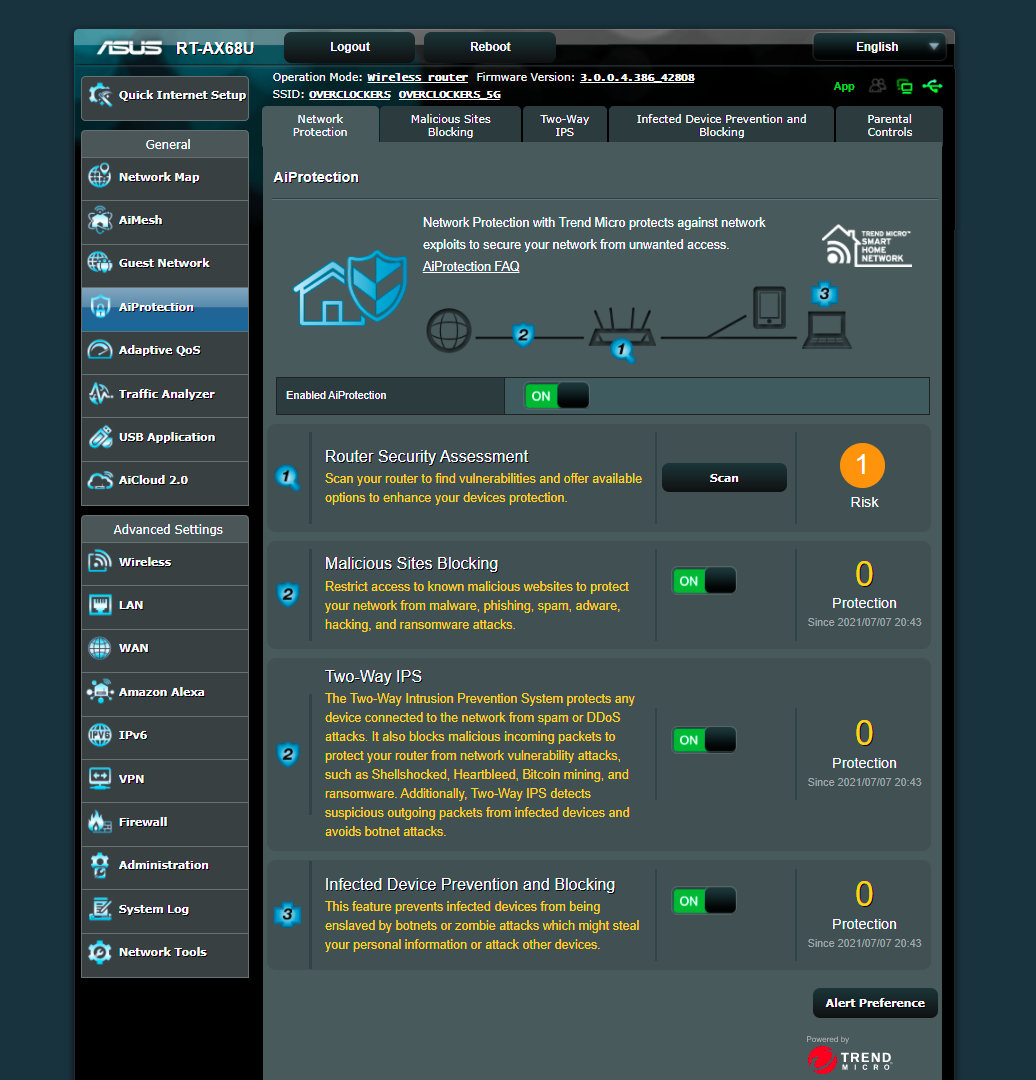Switch to the Network Protection tab
1036x1080 pixels.
[x=320, y=125]
